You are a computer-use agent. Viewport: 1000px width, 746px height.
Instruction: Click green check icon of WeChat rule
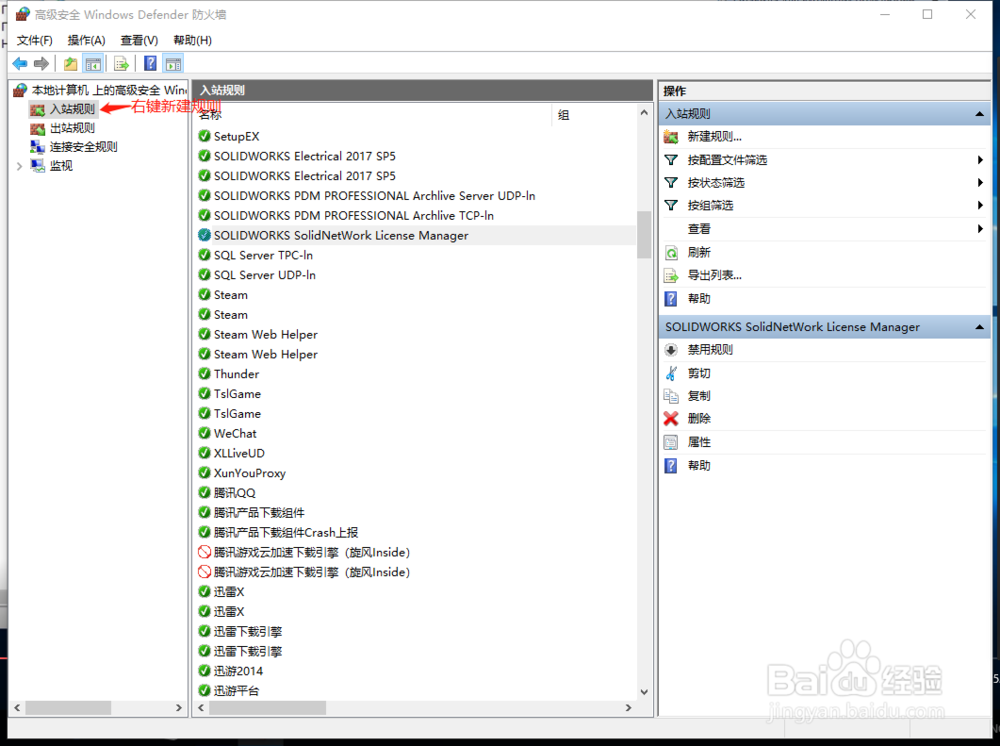pyautogui.click(x=204, y=433)
